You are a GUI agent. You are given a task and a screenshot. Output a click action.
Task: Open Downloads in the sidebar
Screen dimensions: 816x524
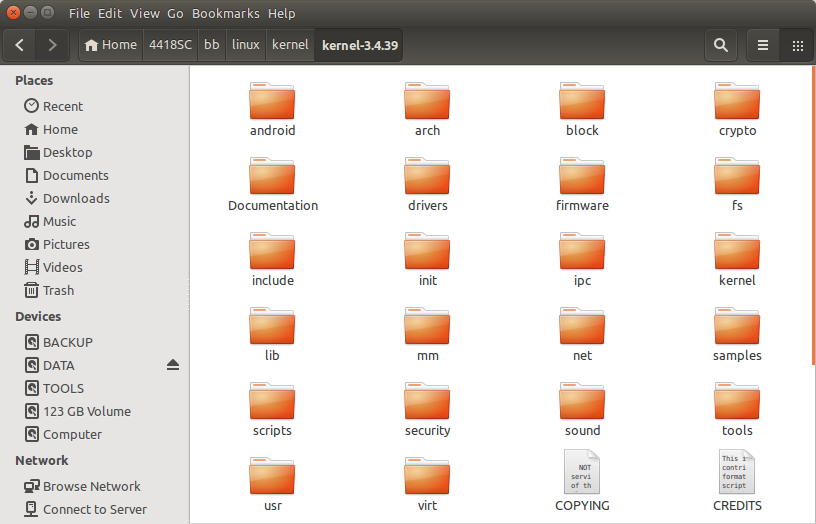pos(76,198)
